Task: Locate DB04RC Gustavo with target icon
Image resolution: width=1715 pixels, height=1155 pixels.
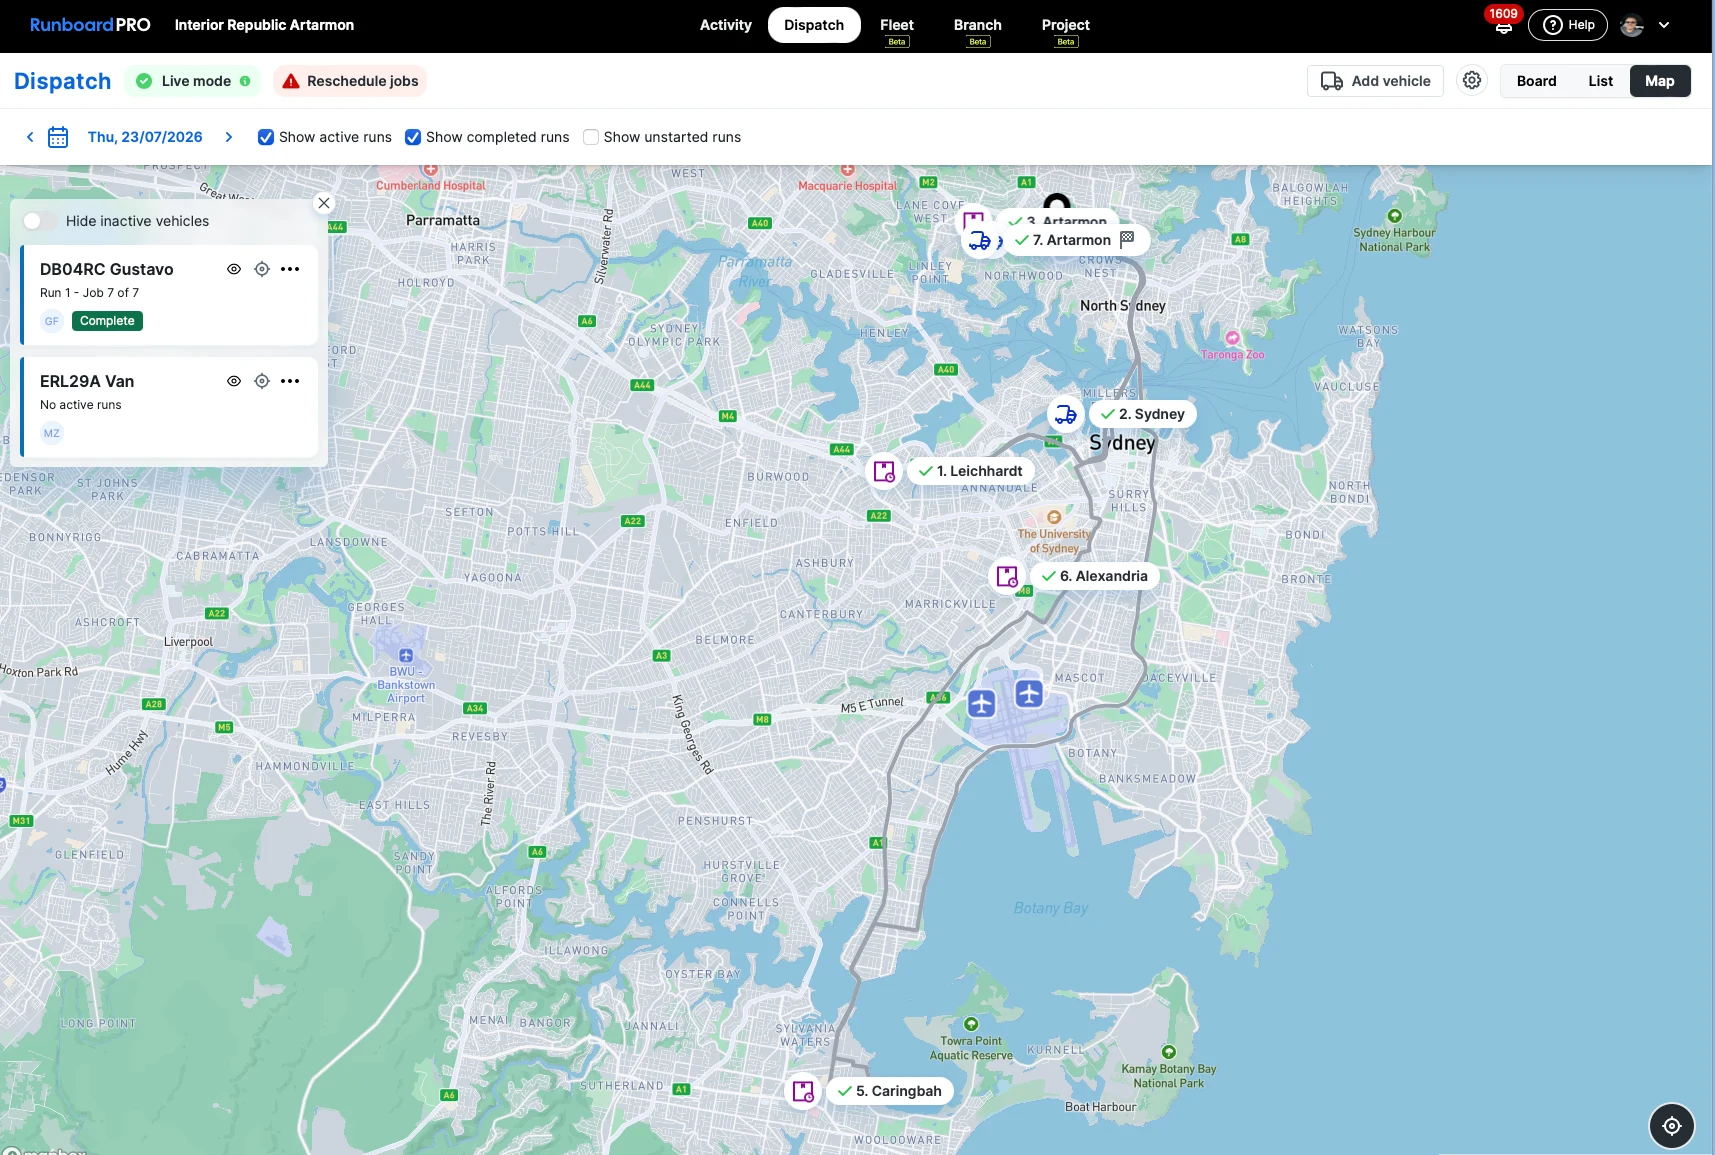Action: (262, 269)
